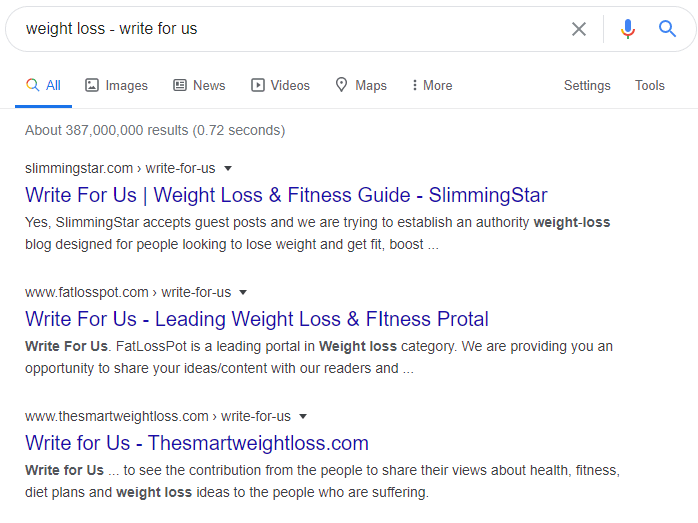Click the Images tab picture icon
This screenshot has height=523, width=698.
[x=92, y=85]
